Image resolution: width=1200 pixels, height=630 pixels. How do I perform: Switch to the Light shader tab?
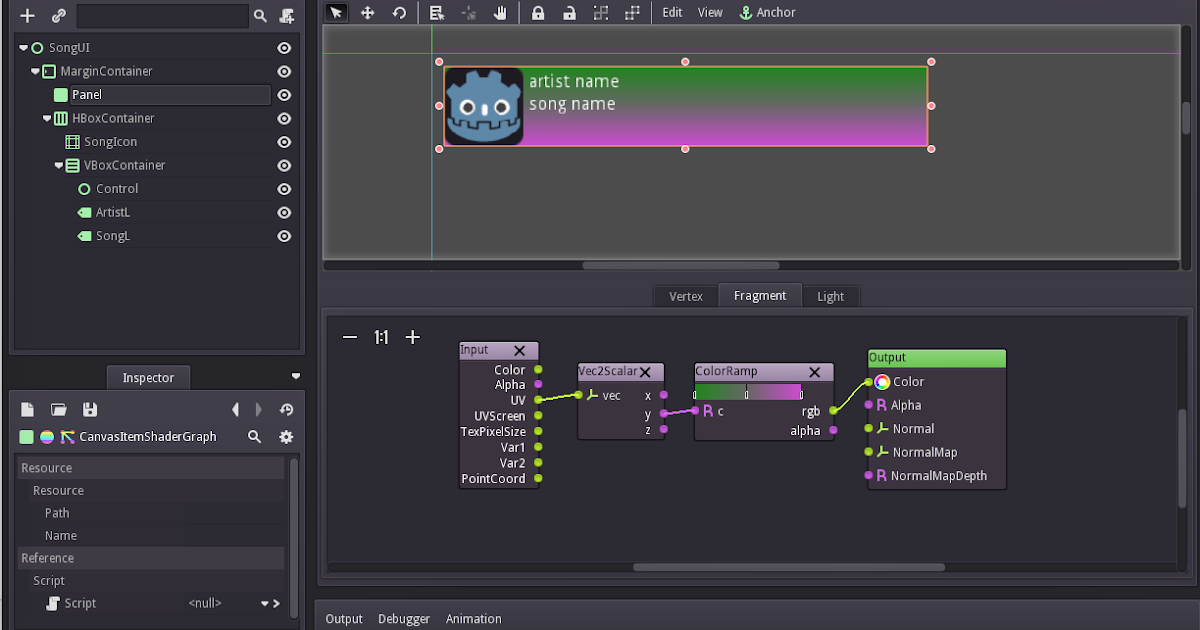(831, 296)
